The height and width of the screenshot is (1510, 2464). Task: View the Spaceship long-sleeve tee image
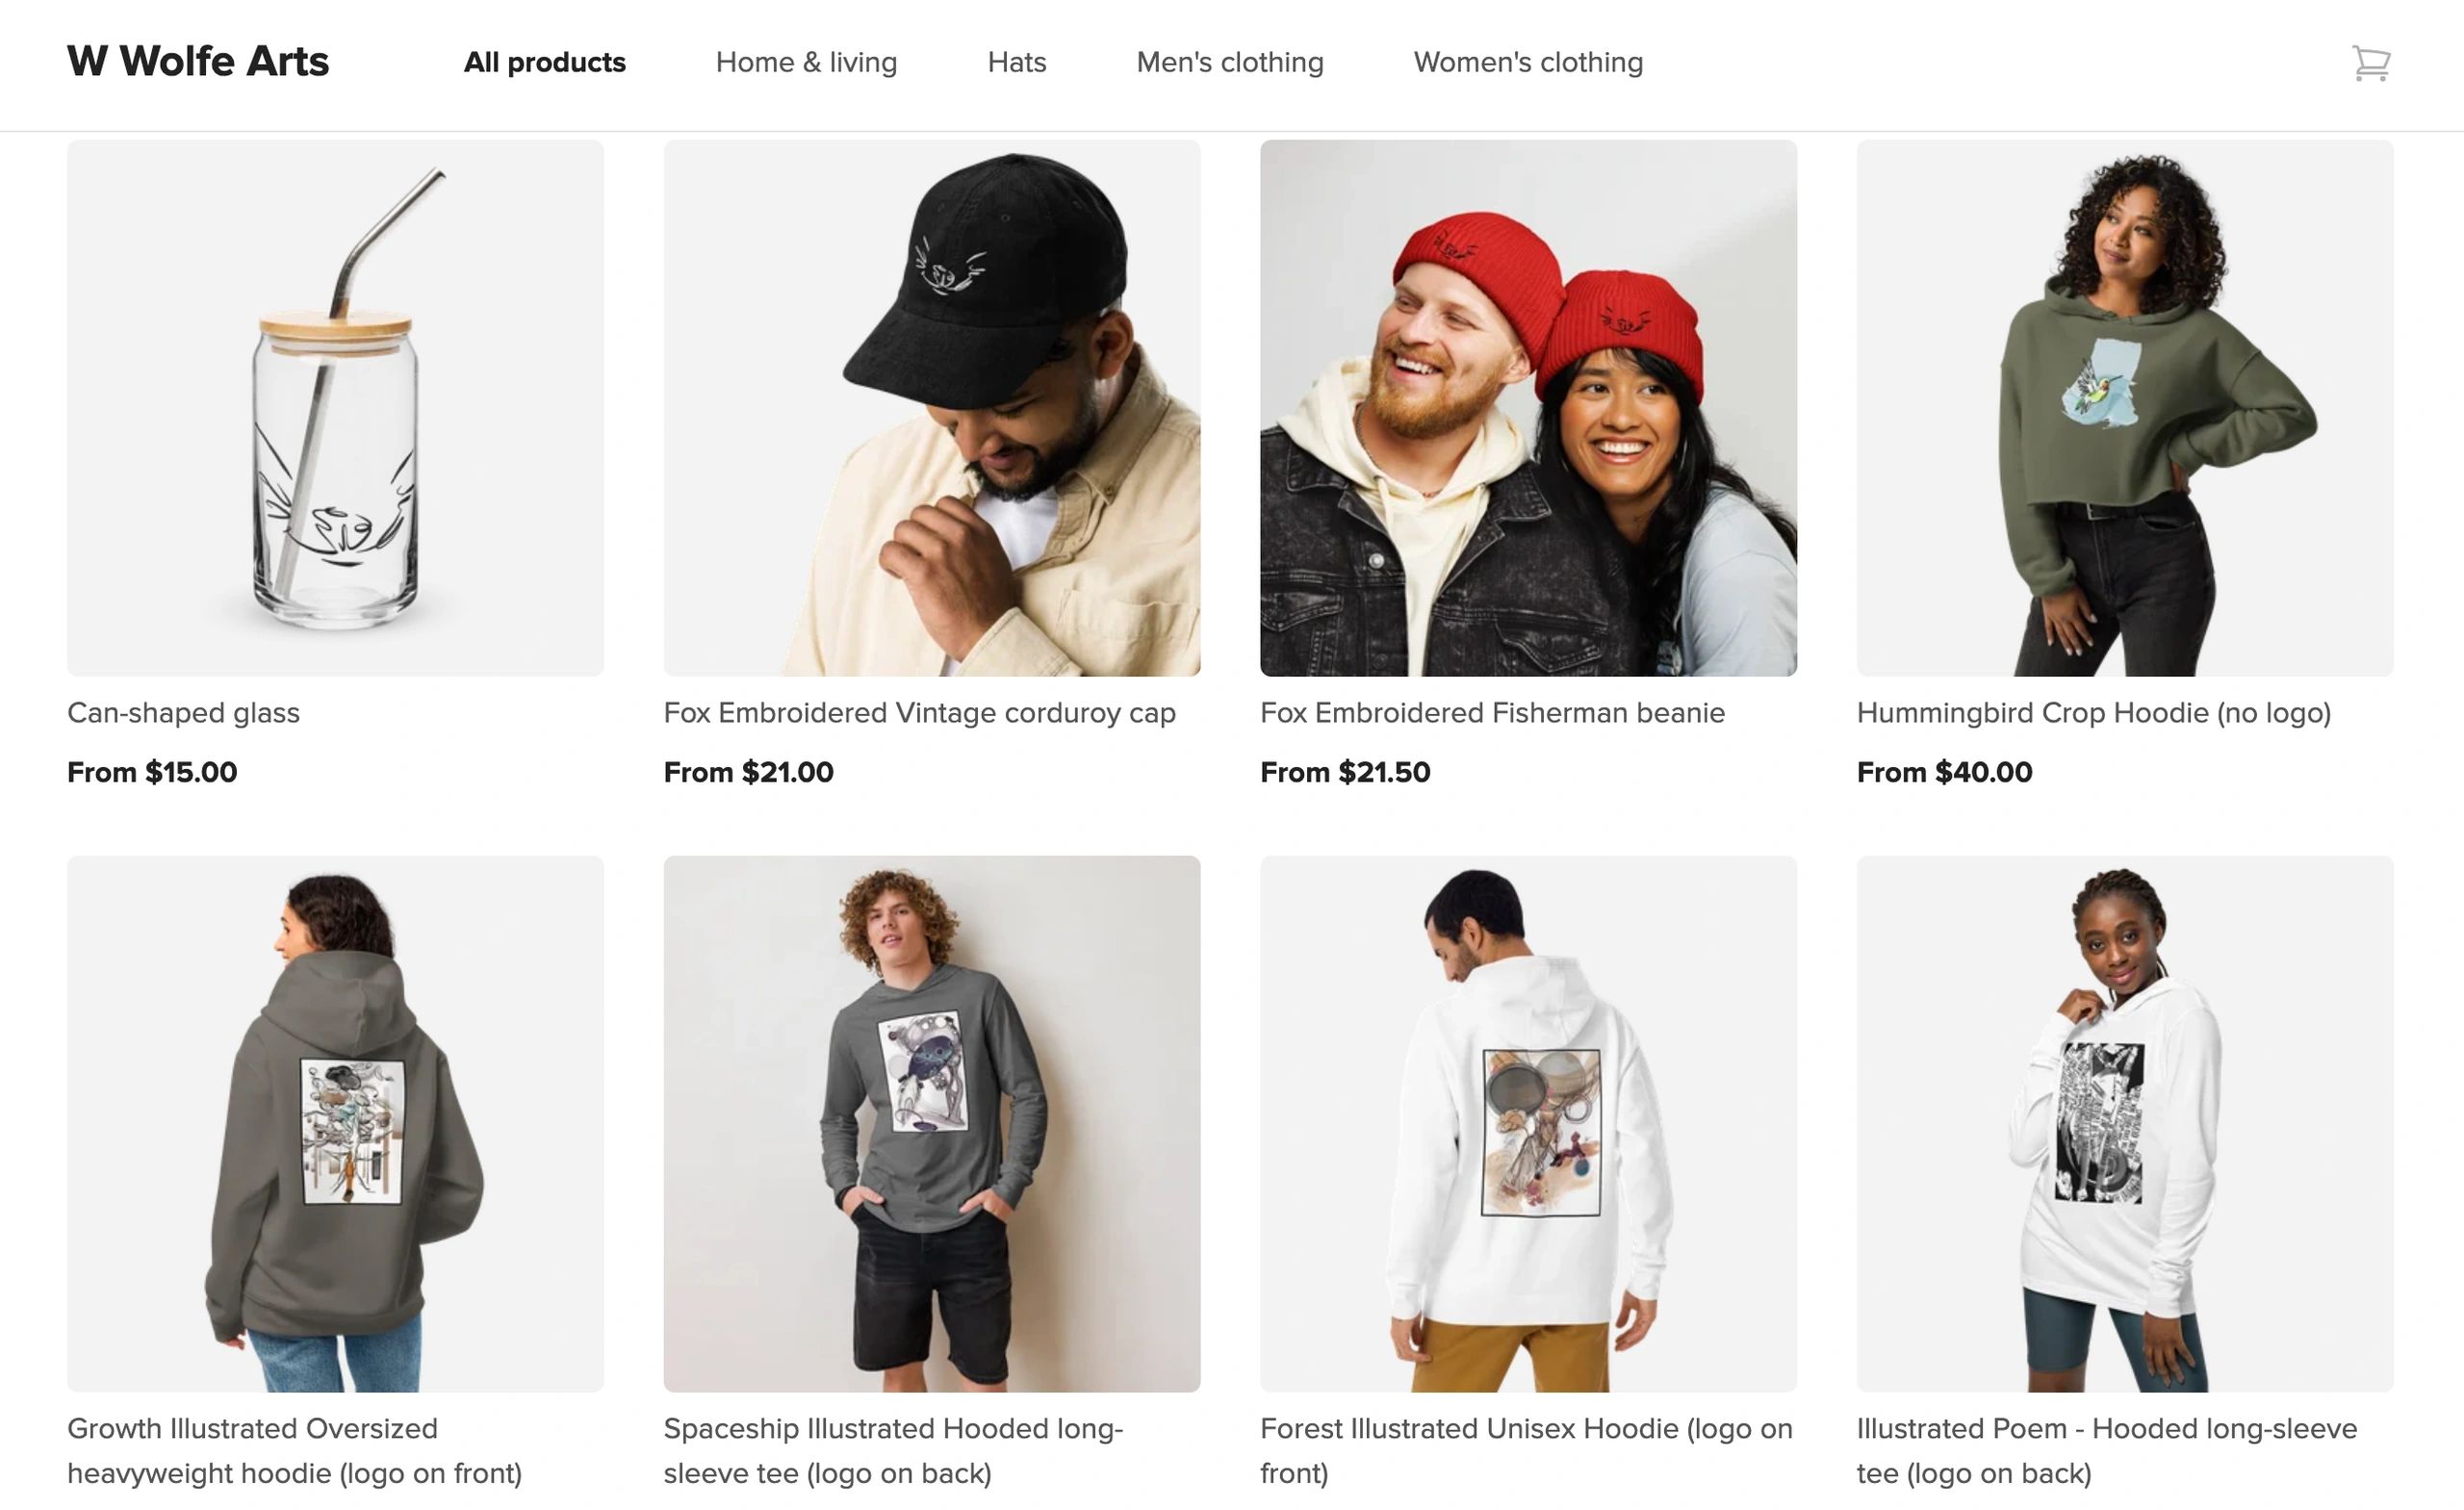coord(931,1123)
